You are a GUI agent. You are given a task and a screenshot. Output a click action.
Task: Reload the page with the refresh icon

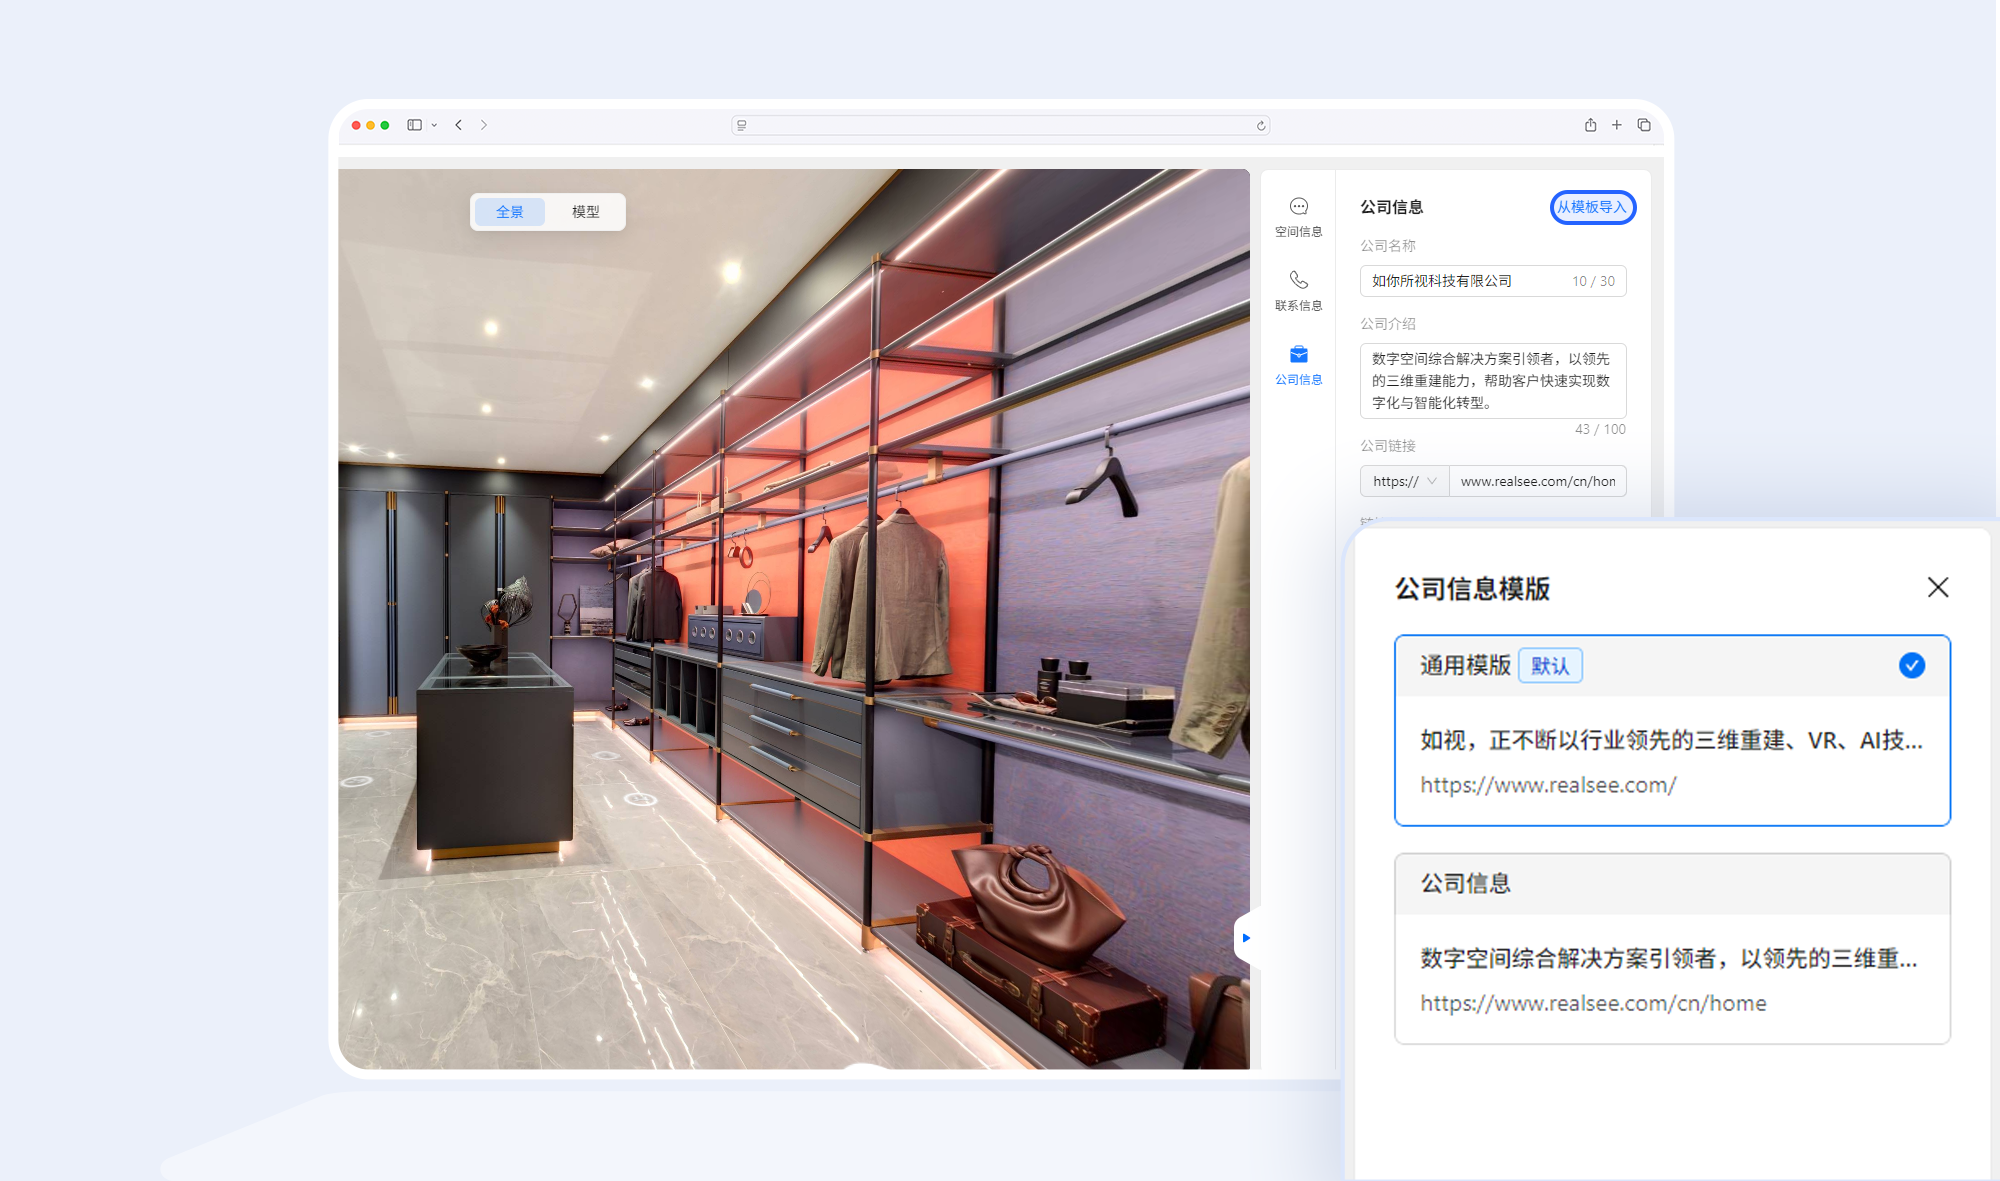(1261, 125)
